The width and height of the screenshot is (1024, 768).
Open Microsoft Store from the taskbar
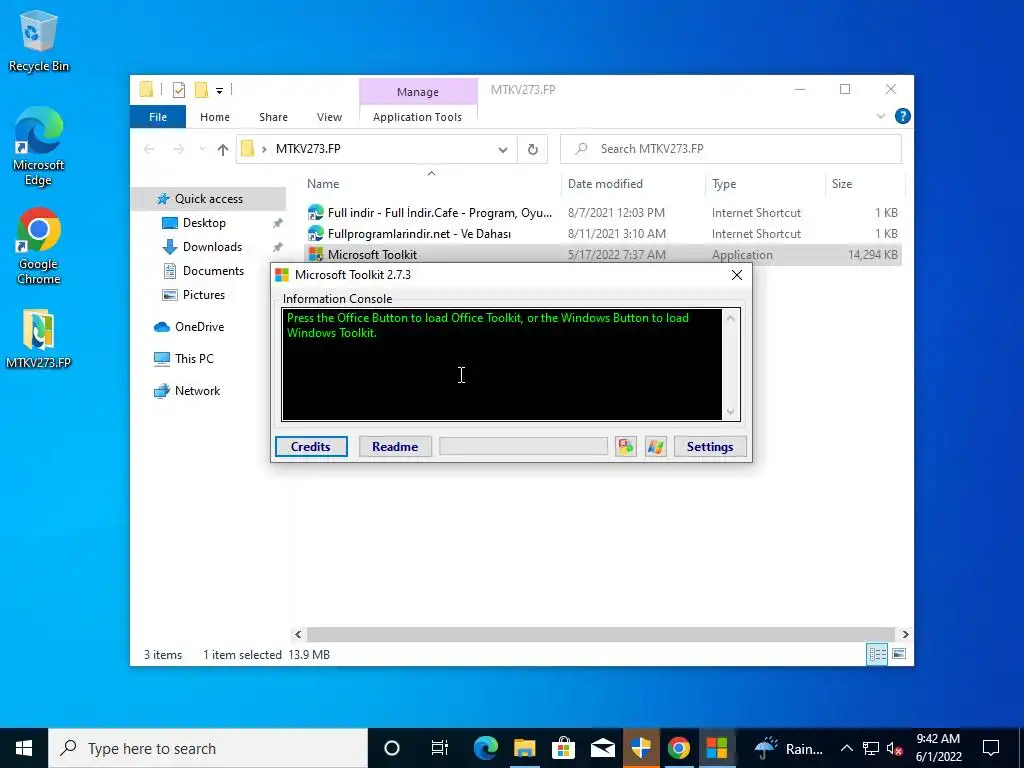click(x=563, y=748)
